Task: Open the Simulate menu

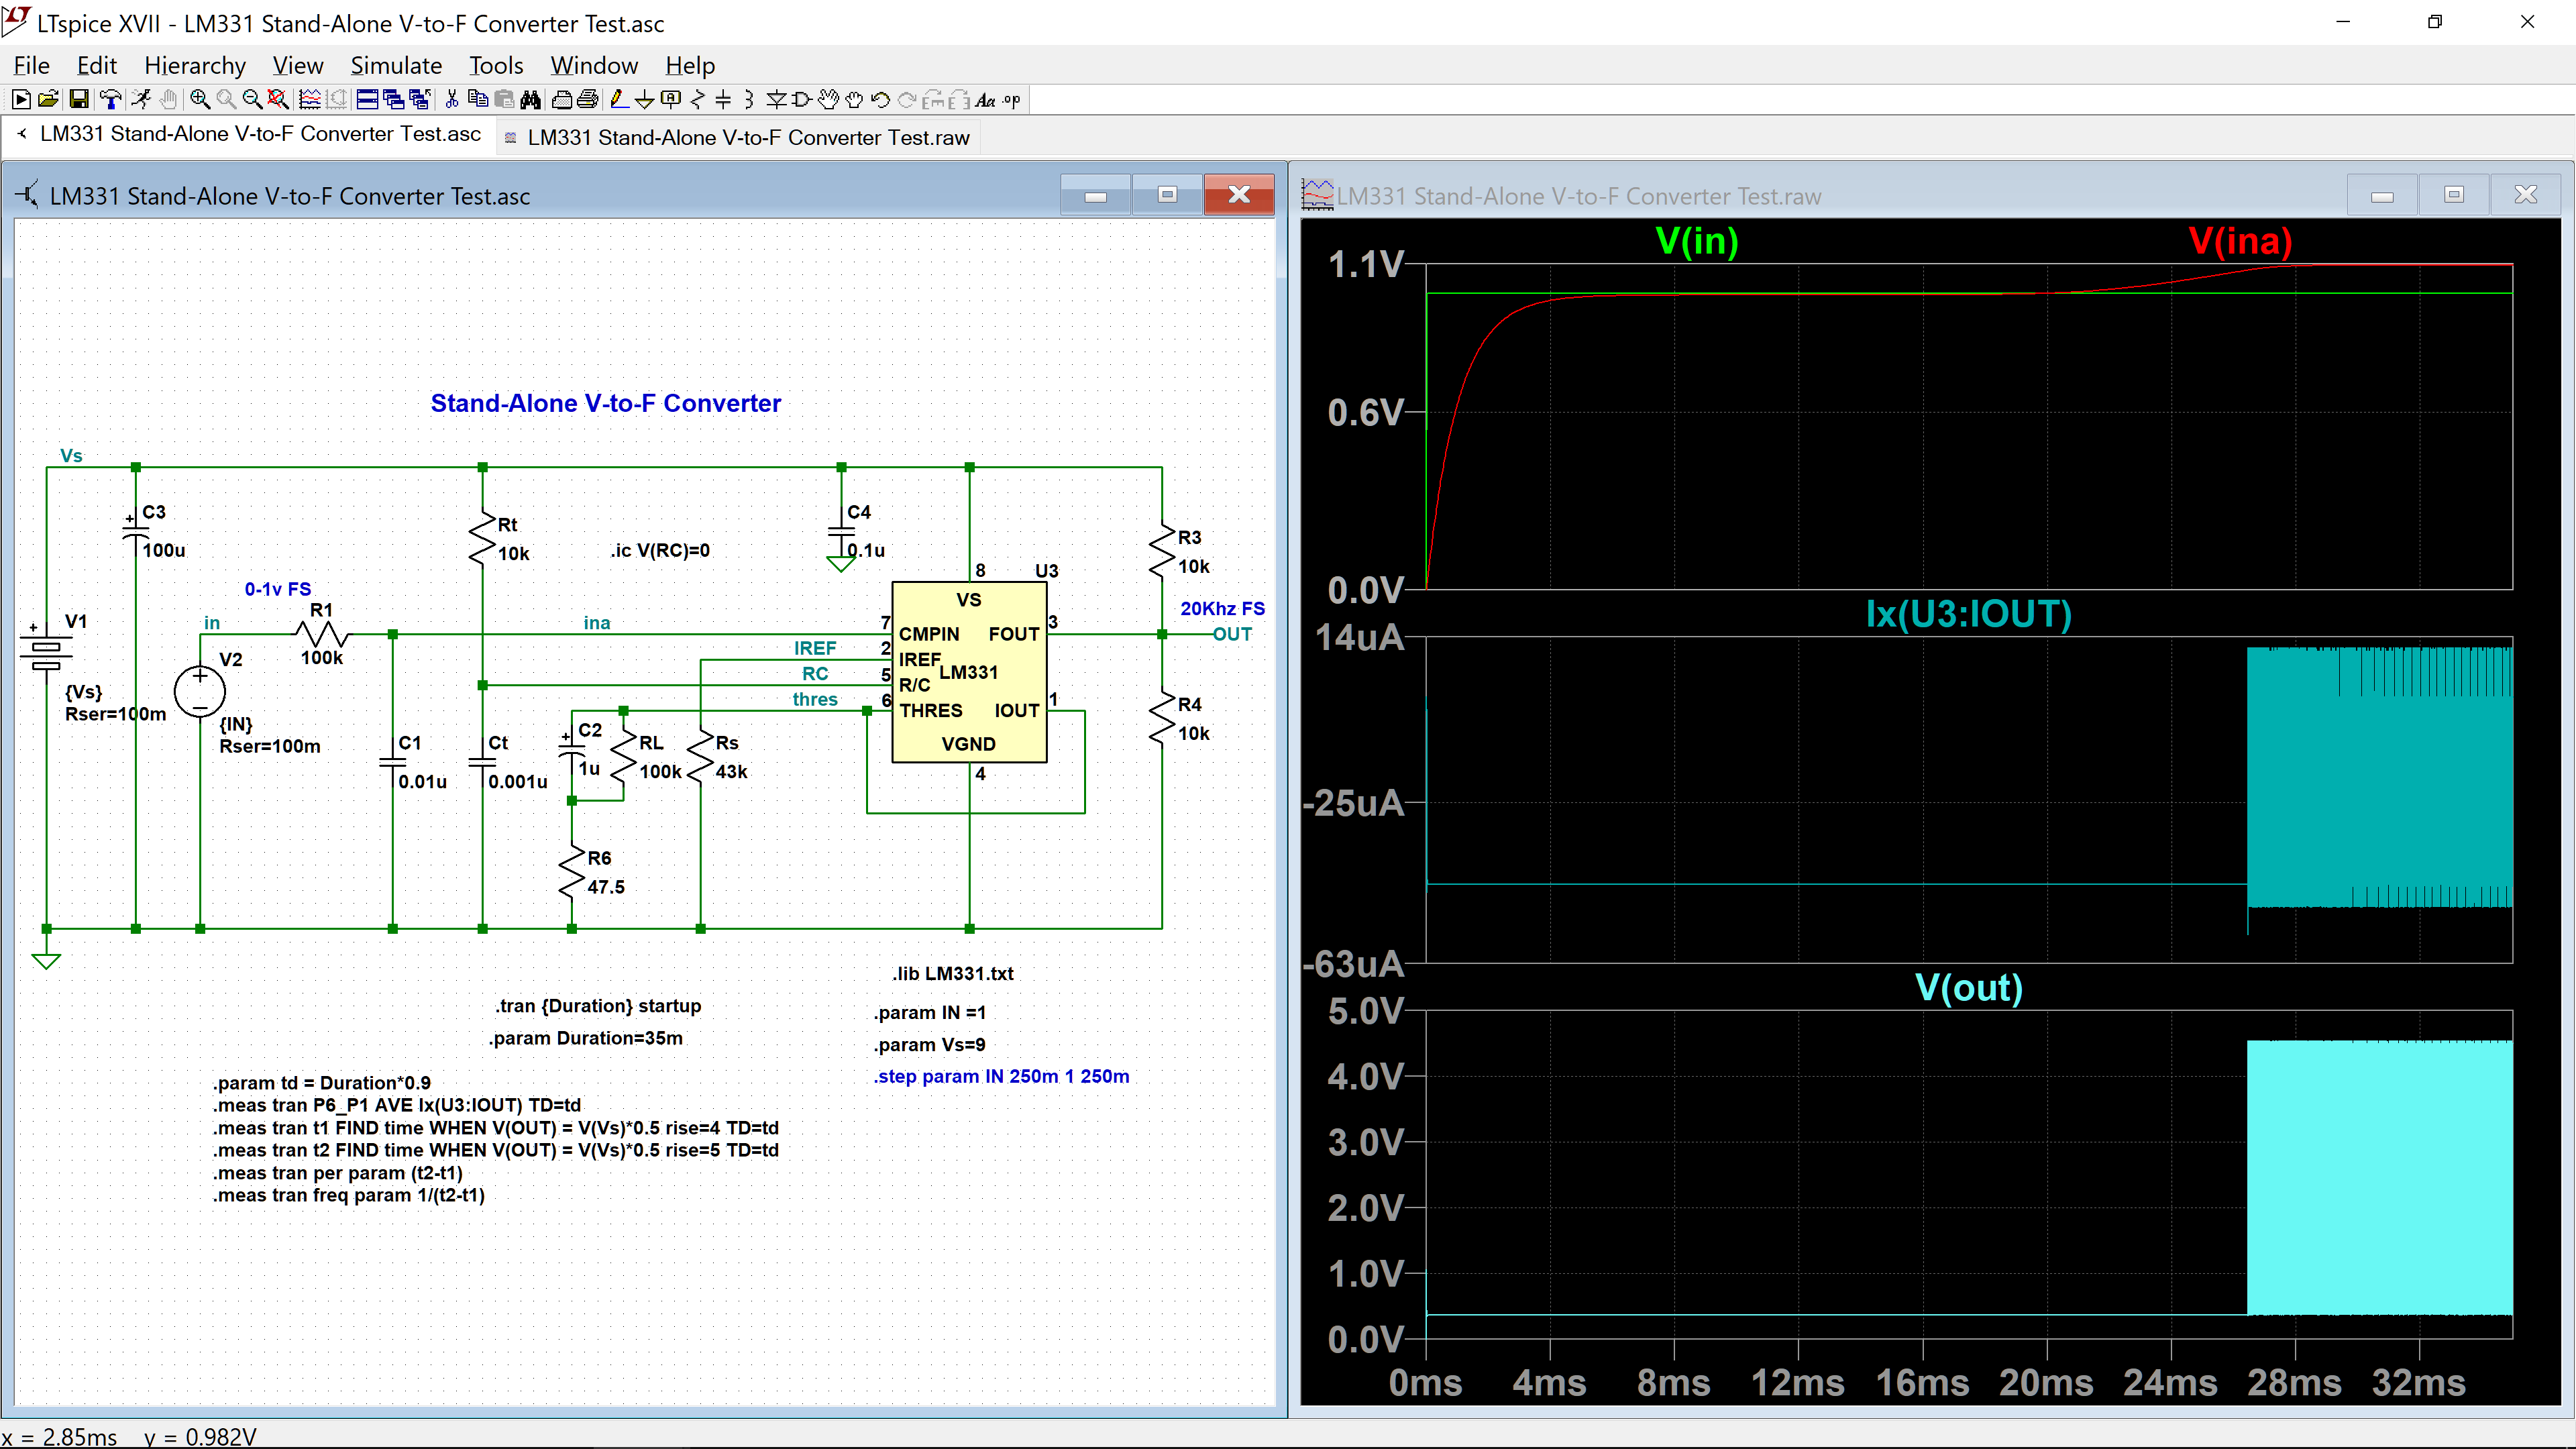Action: click(396, 66)
